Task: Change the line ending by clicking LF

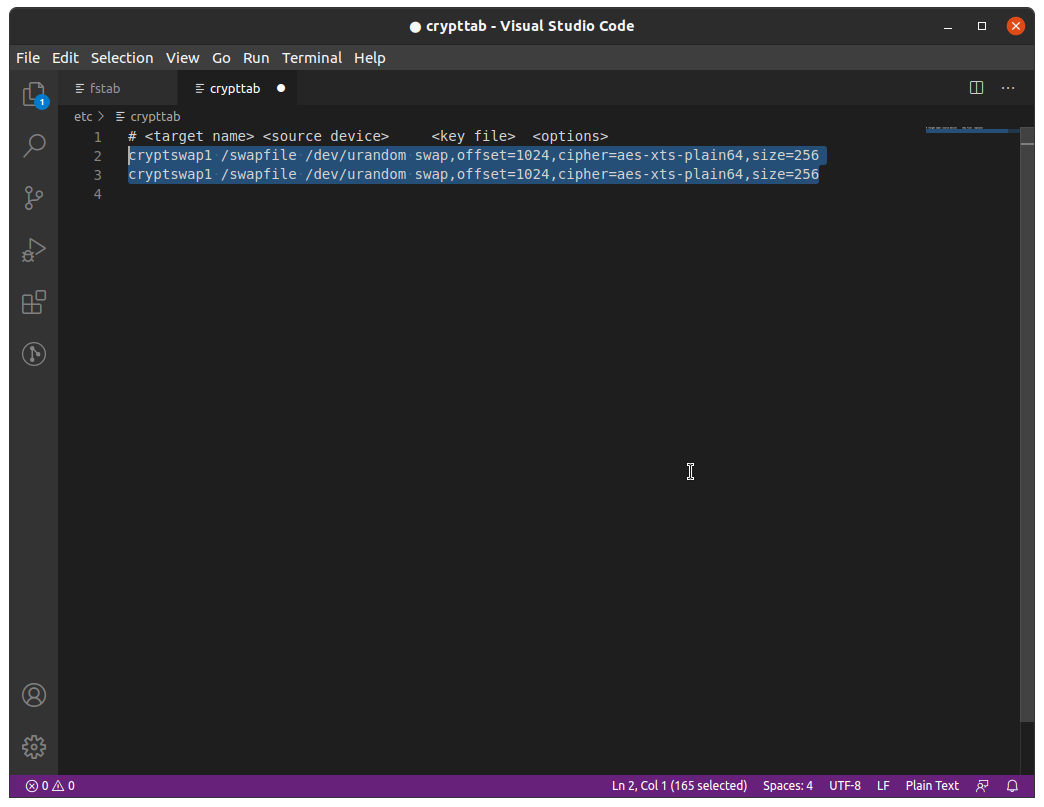Action: tap(883, 785)
